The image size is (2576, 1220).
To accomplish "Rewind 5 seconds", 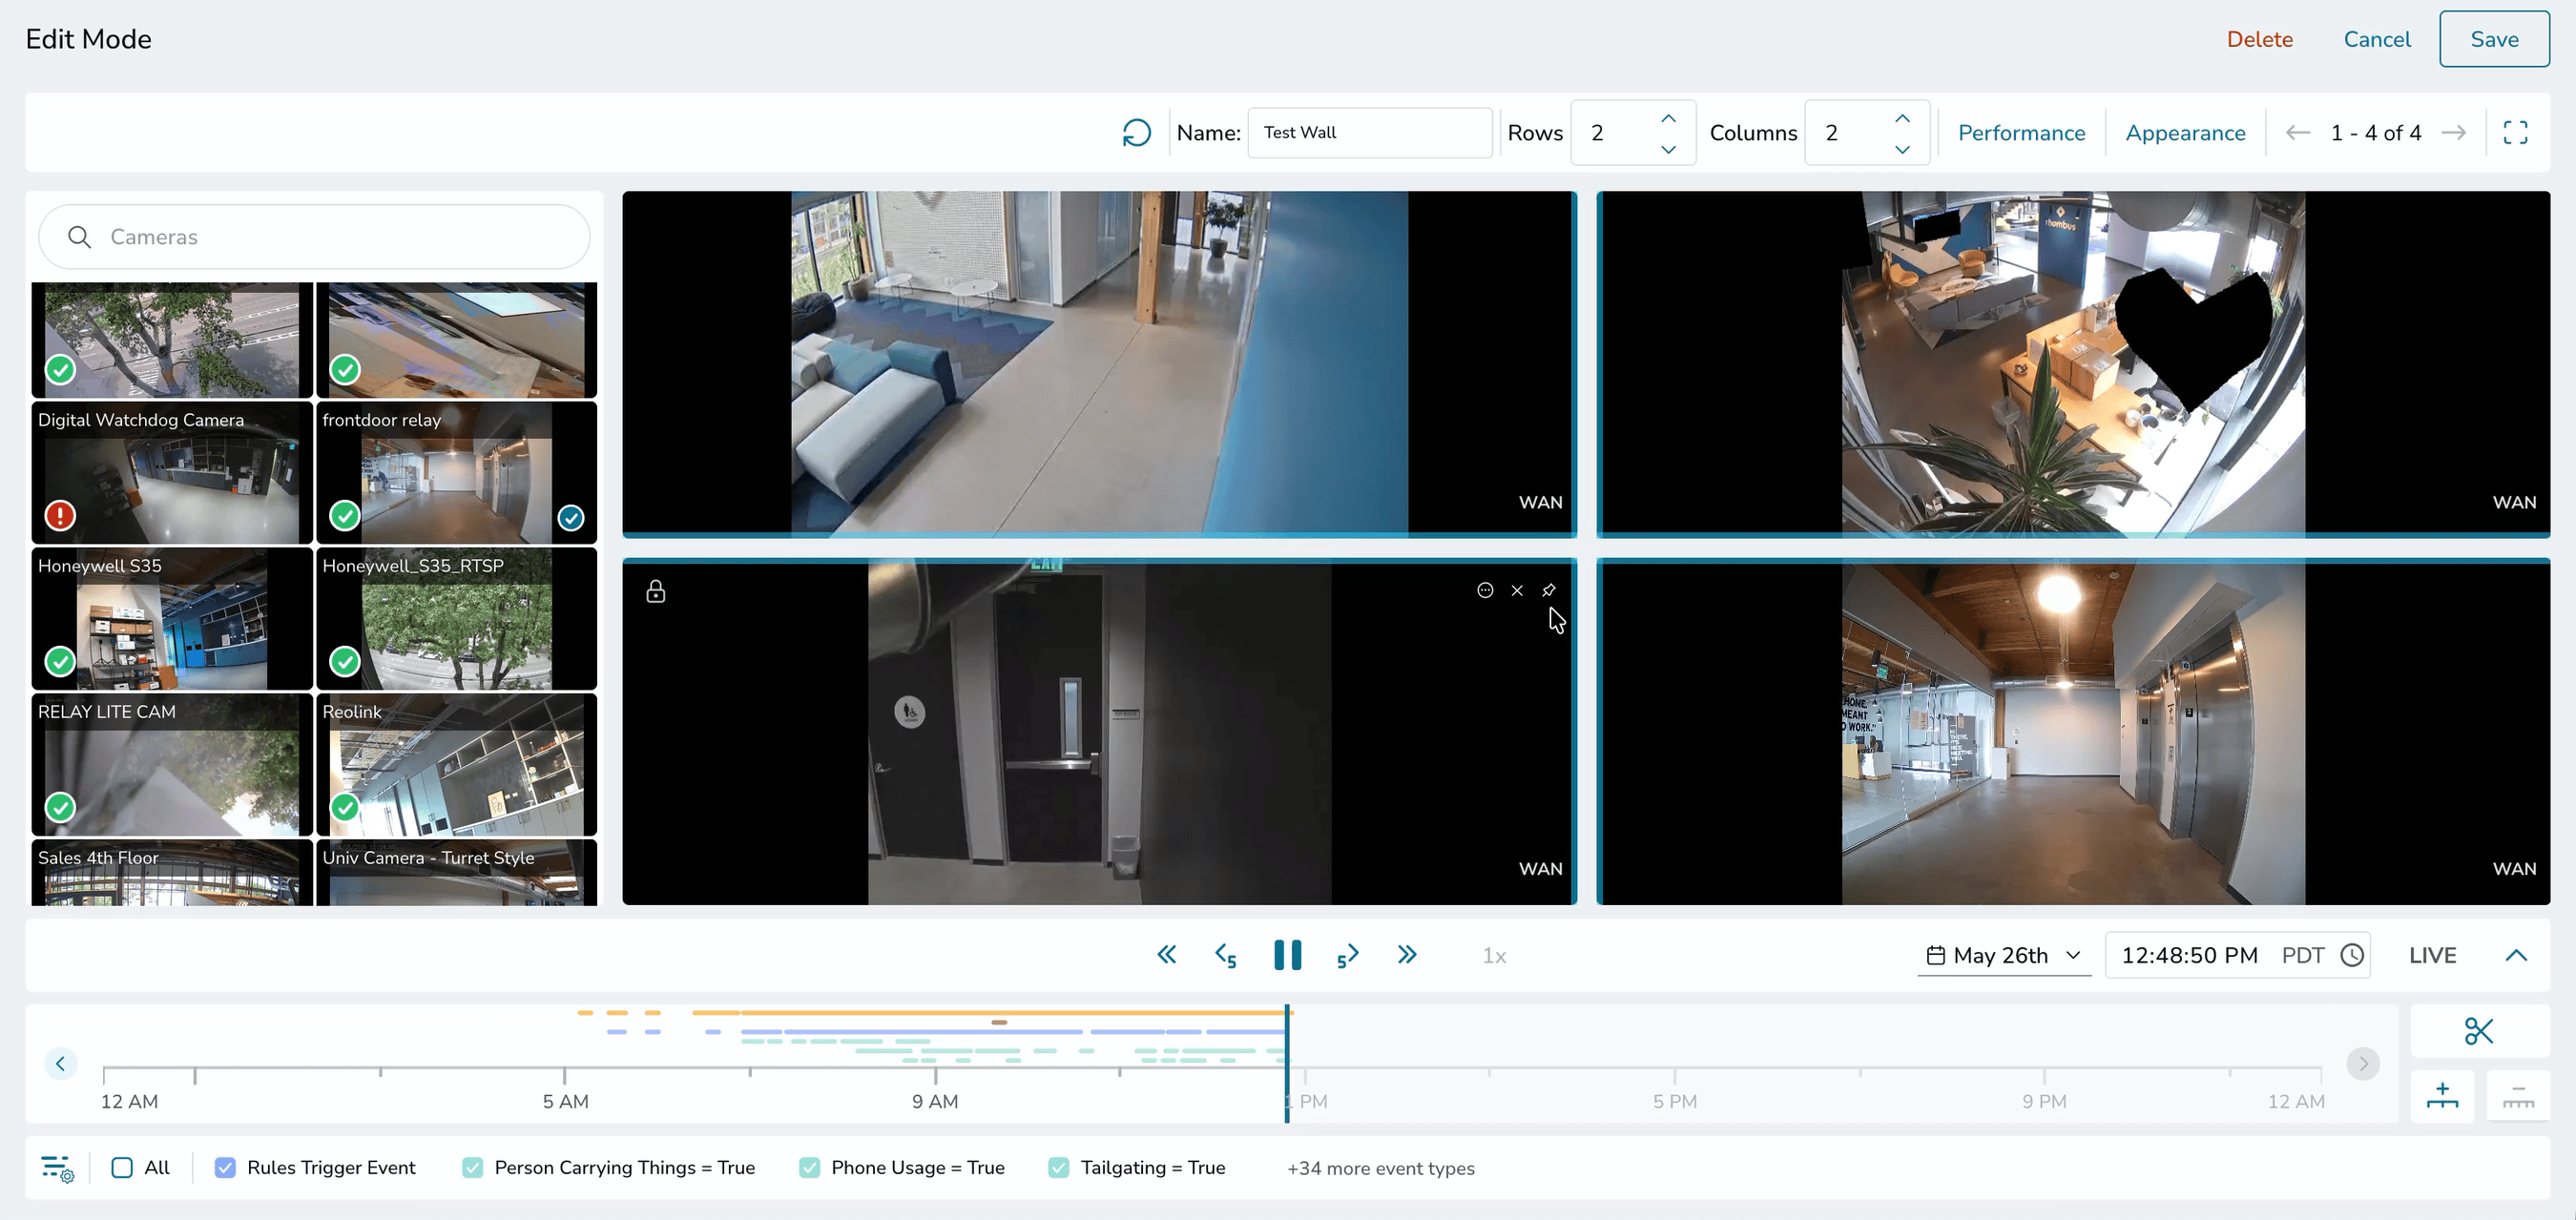I will tap(1226, 955).
